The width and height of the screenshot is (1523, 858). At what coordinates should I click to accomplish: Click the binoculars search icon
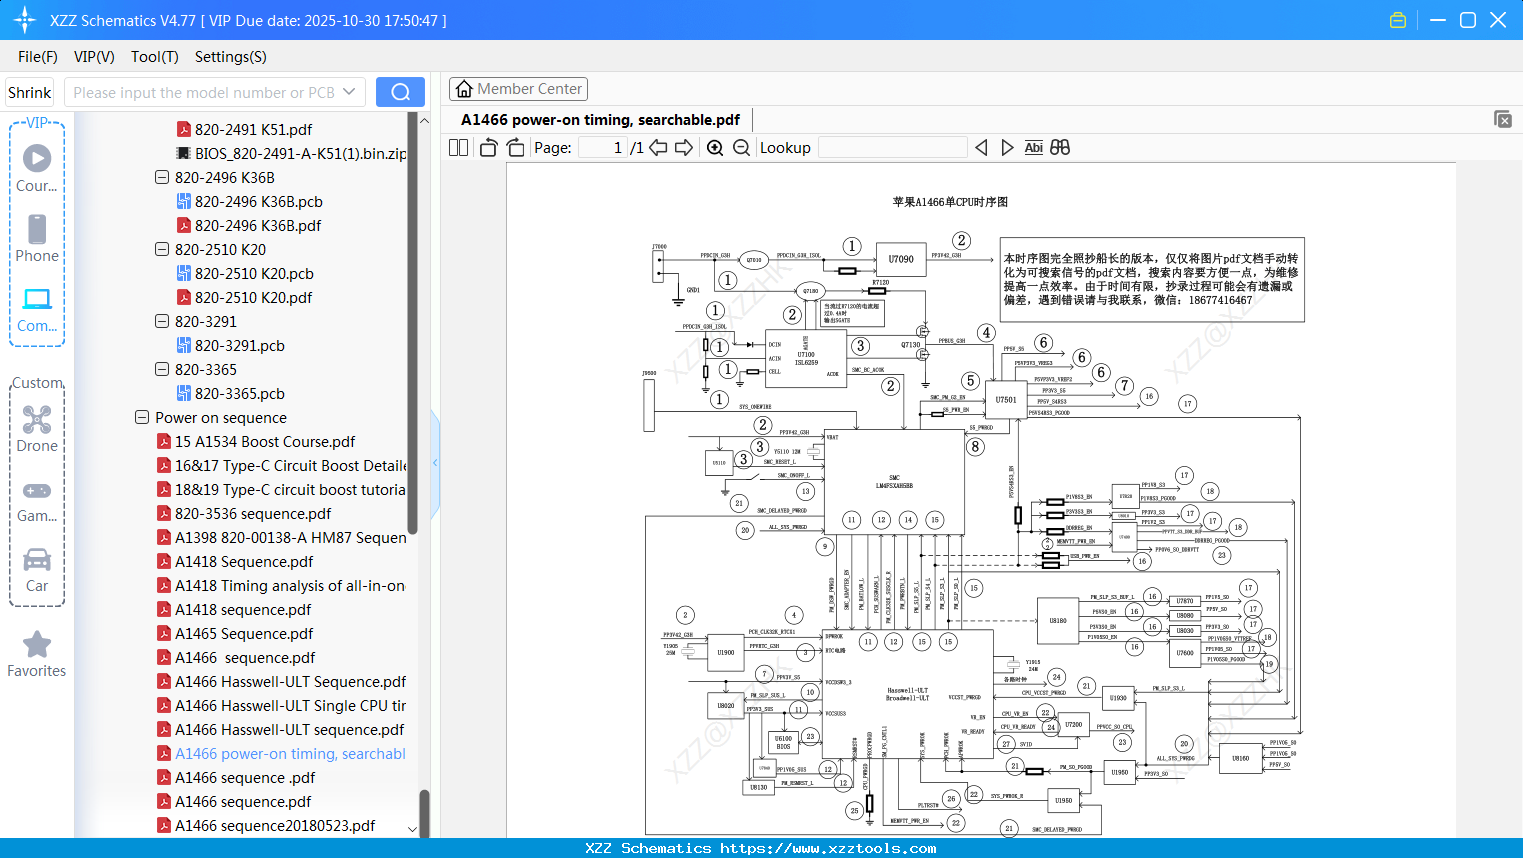(1060, 148)
